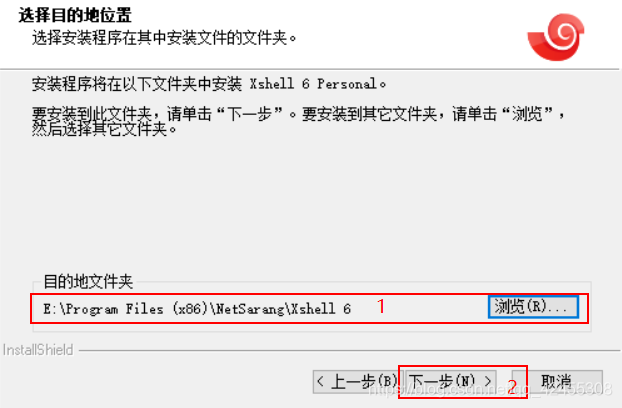Open the 浏览(R)... folder browser
The width and height of the screenshot is (622, 408).
click(533, 306)
